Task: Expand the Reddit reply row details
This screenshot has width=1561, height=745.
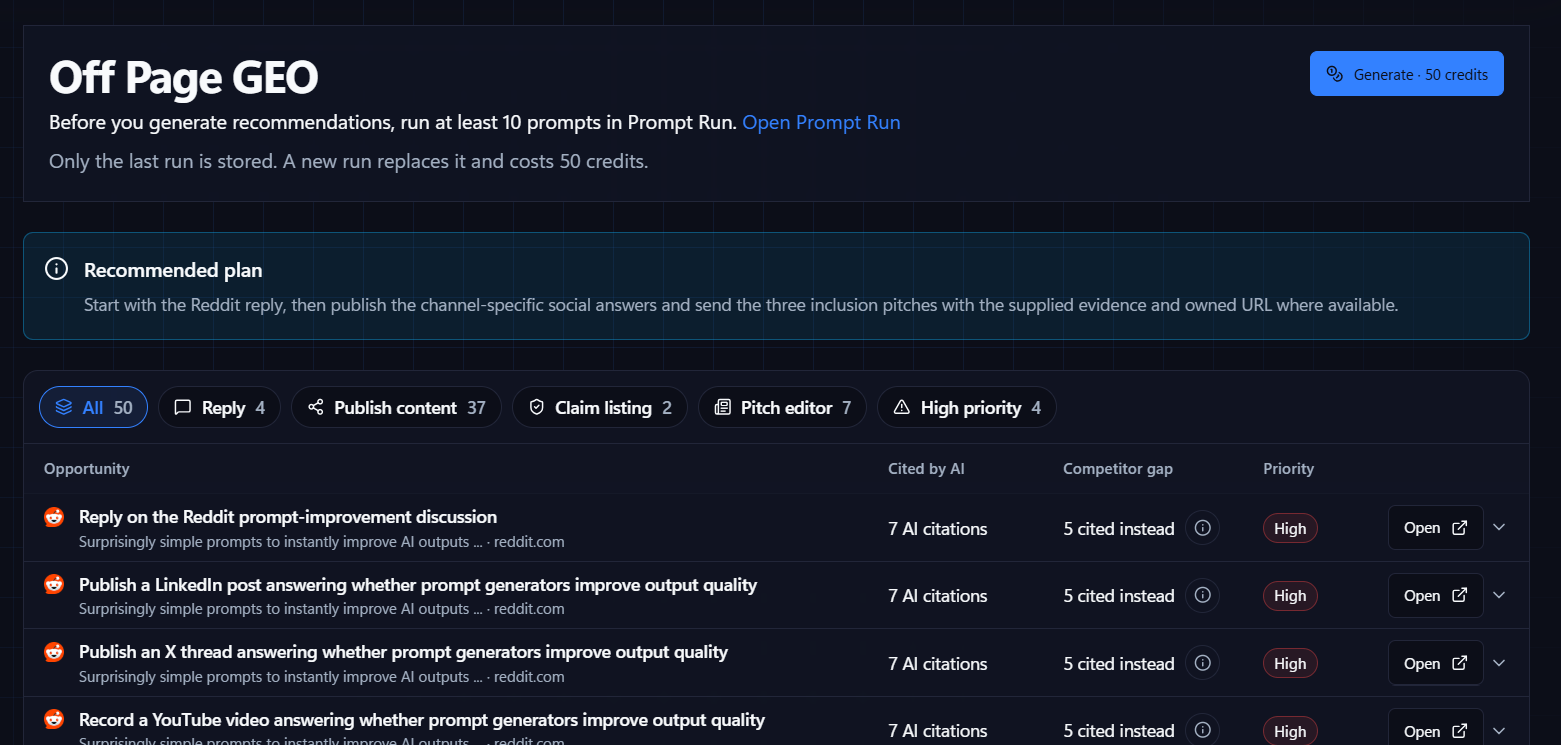Action: pos(1499,528)
